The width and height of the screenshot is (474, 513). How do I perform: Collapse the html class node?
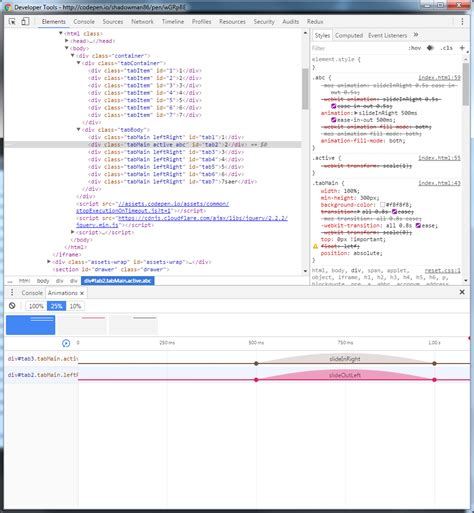point(61,33)
